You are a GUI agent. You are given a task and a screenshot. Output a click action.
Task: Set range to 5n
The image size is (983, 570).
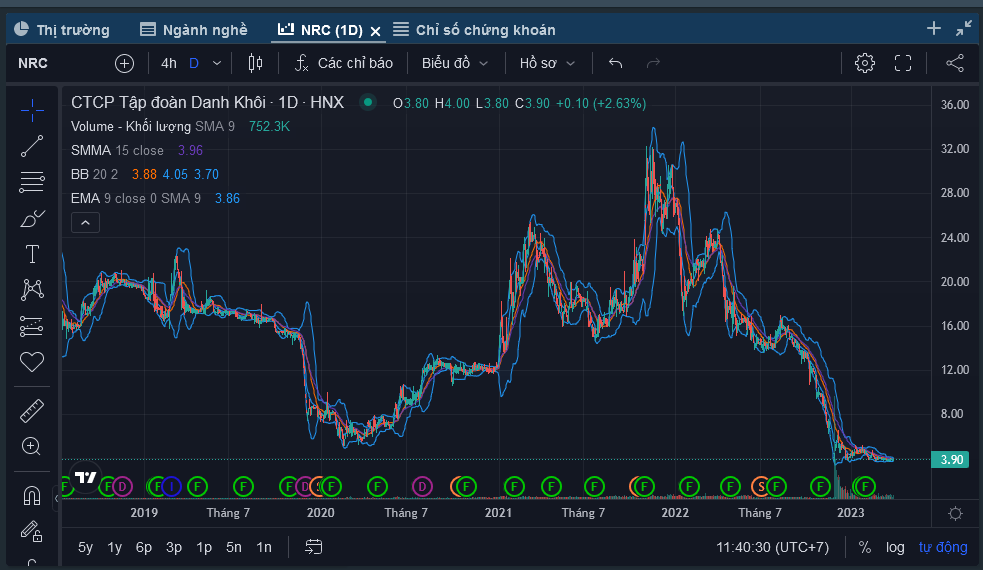tap(234, 547)
